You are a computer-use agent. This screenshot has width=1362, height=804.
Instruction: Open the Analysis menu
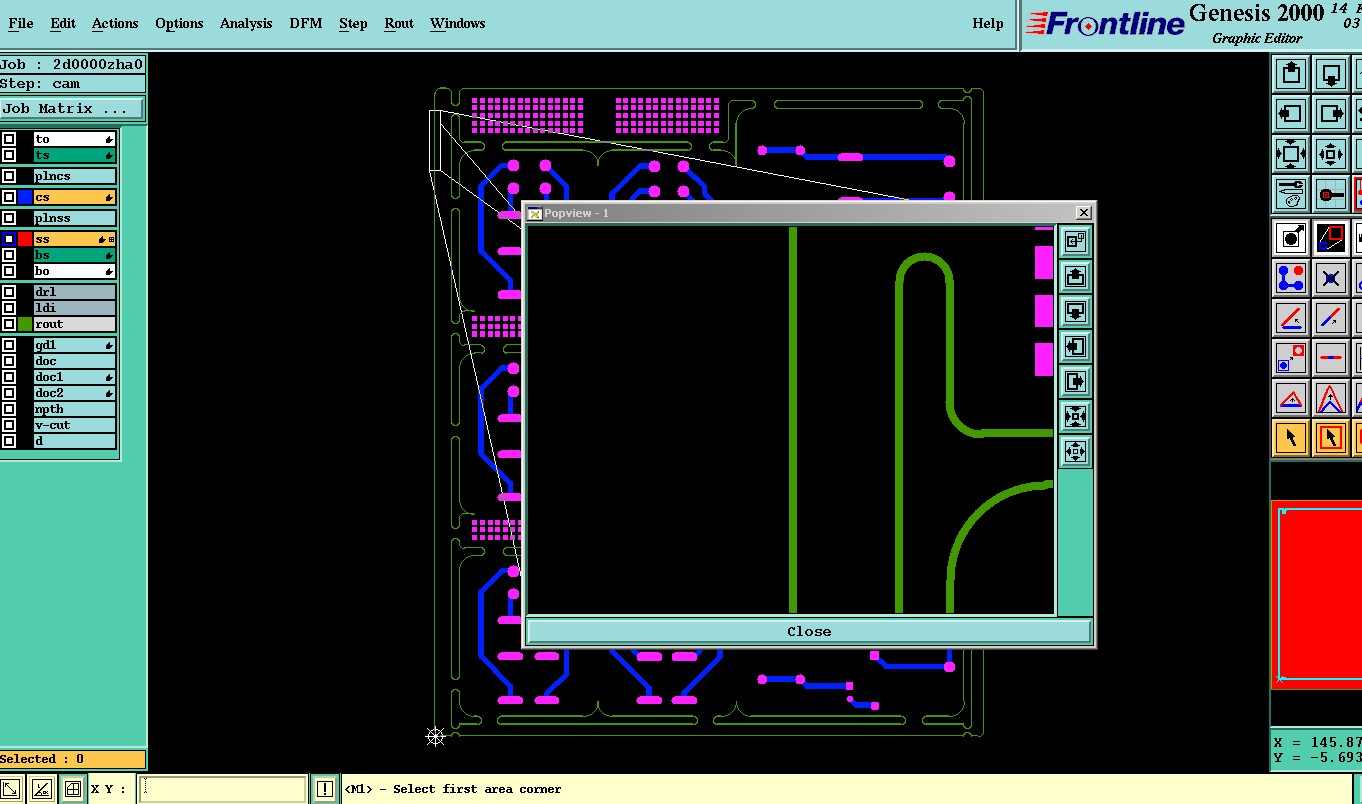pyautogui.click(x=246, y=23)
